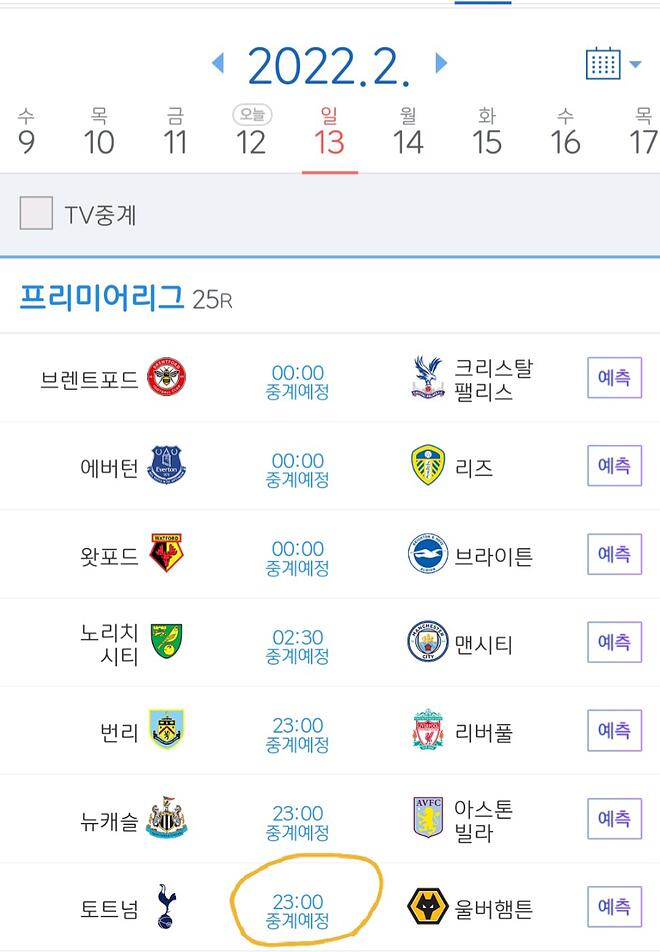Click the Manchester City crest

(x=428, y=642)
